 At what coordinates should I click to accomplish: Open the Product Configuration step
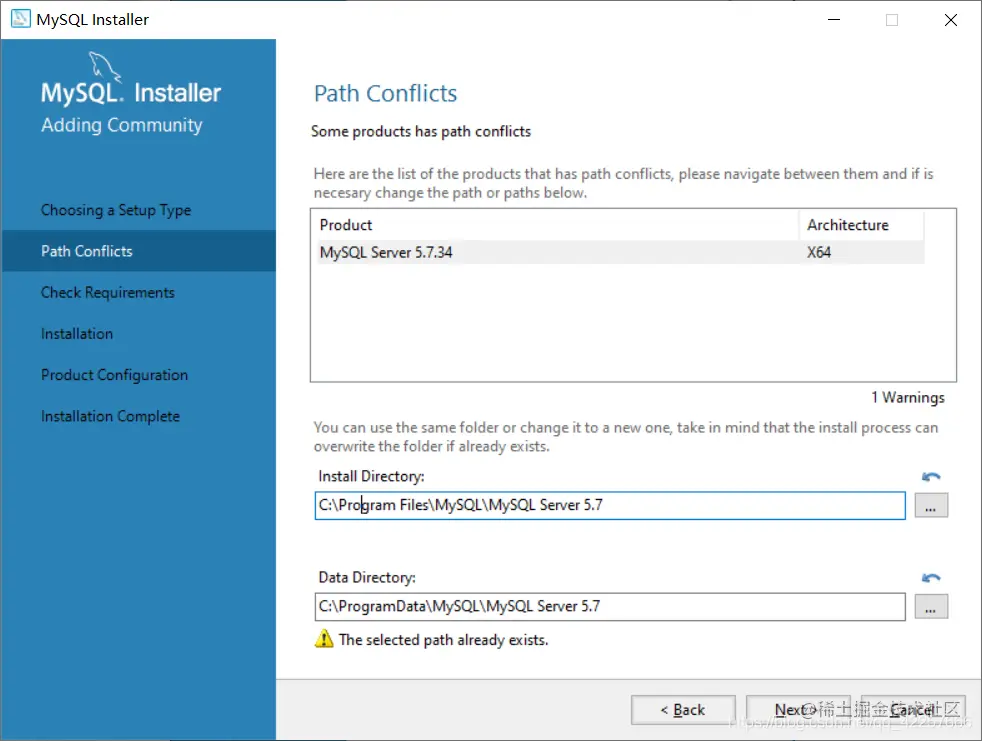(x=115, y=375)
